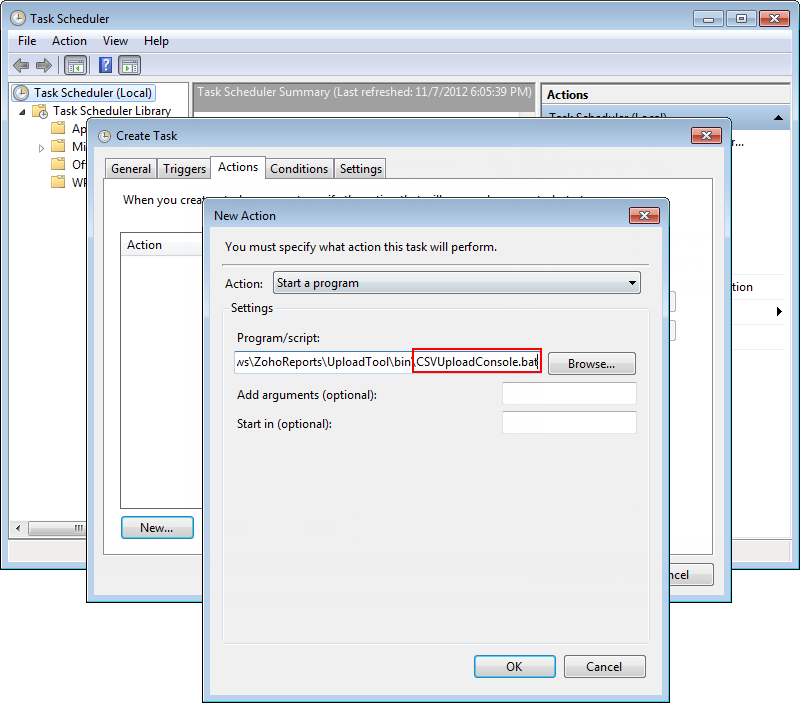Screen dimensions: 800x724
Task: Click the New... button in Create Task
Action: click(x=157, y=528)
